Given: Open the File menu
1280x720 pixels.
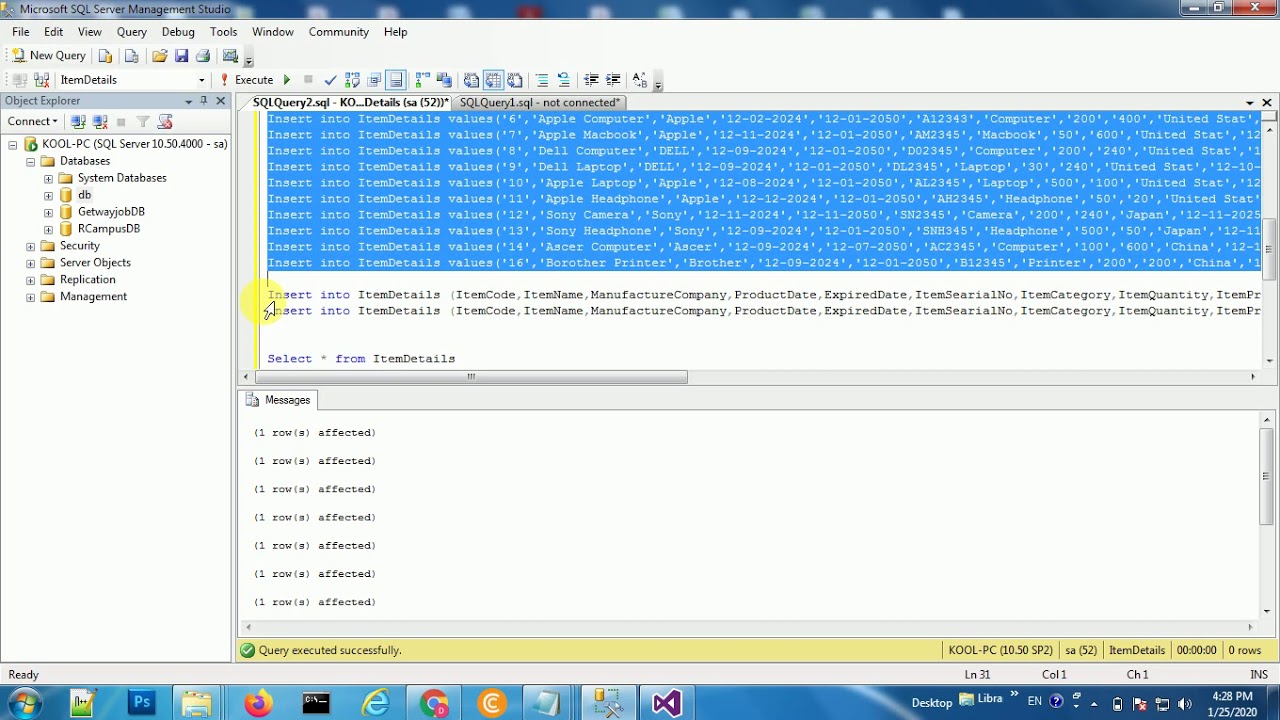Looking at the screenshot, I should coord(20,32).
